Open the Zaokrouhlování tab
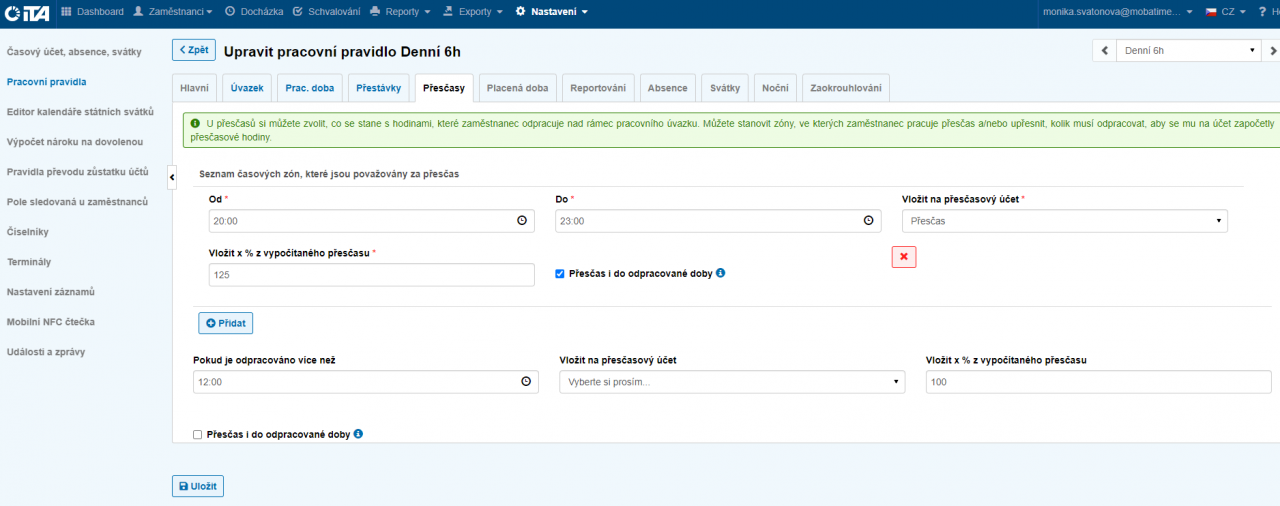Viewport: 1280px width, 506px height. (845, 88)
